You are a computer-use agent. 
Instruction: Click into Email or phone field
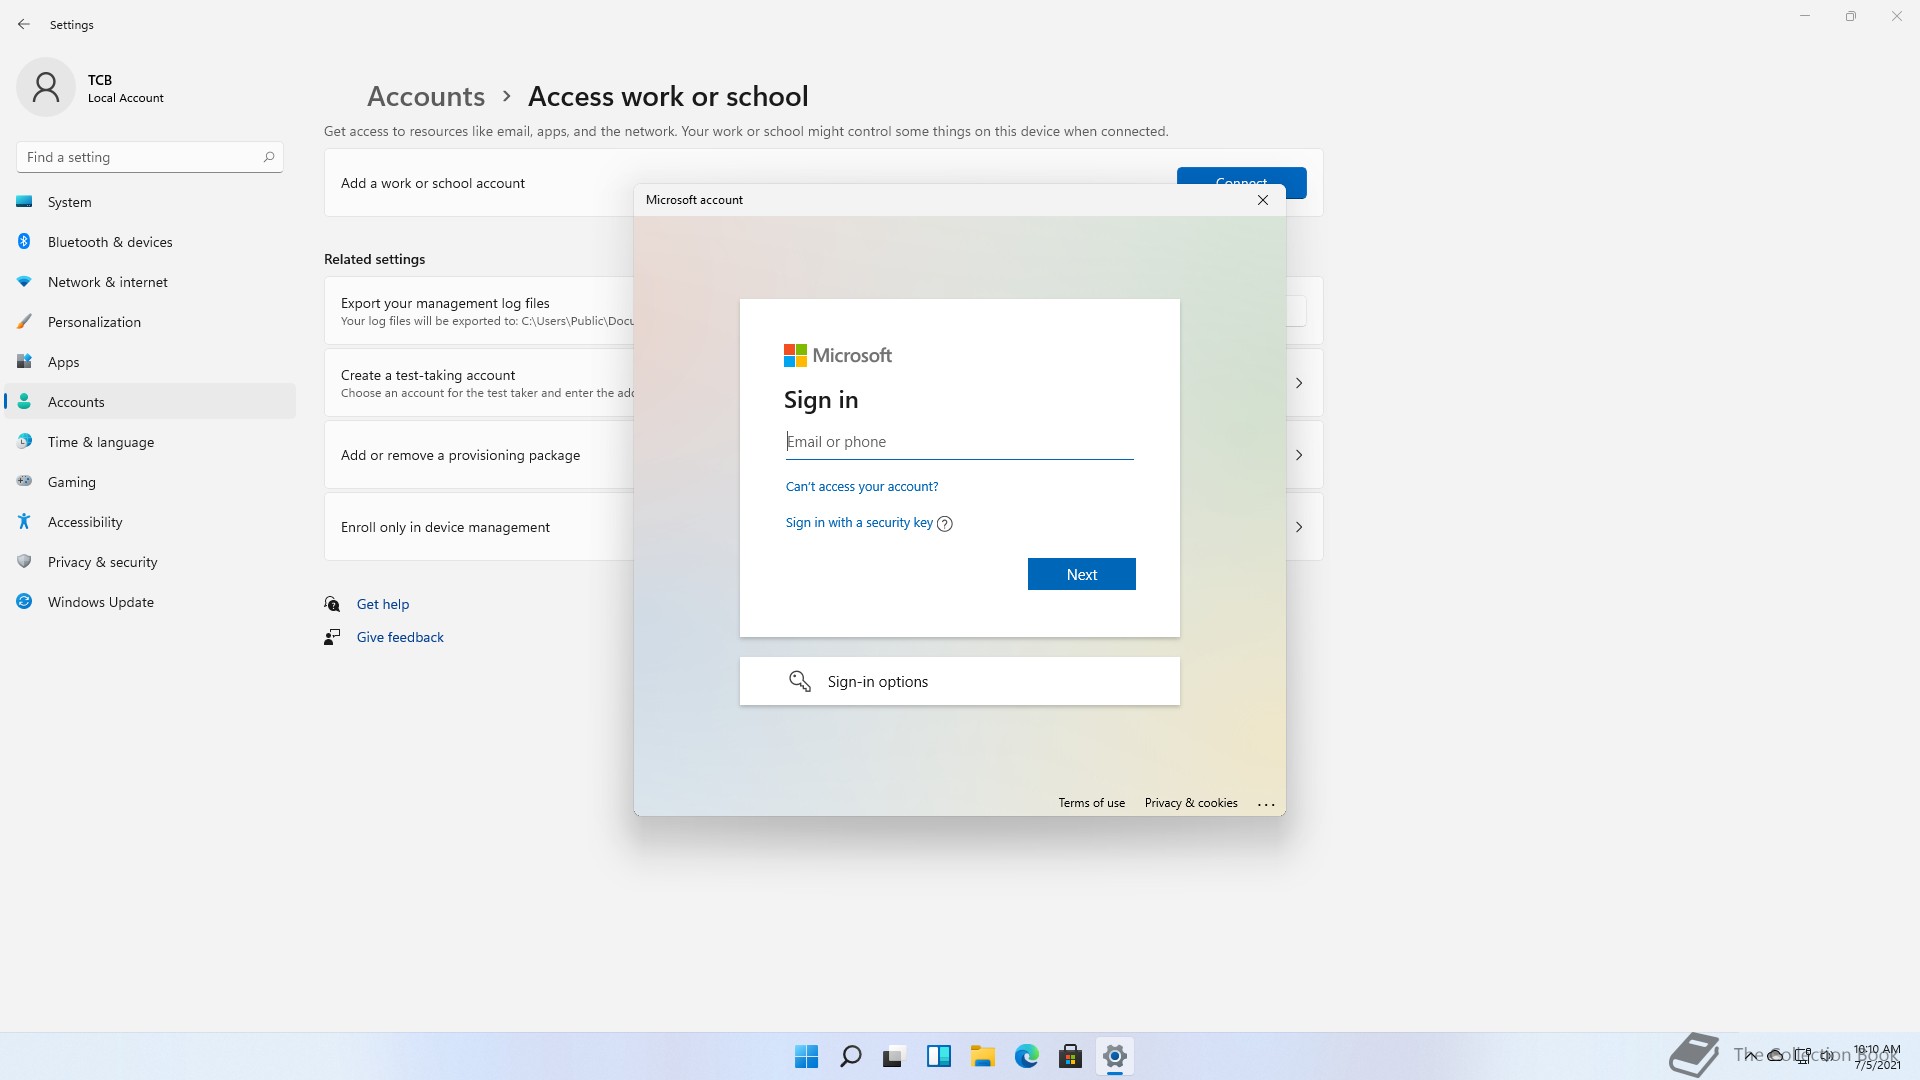click(960, 442)
